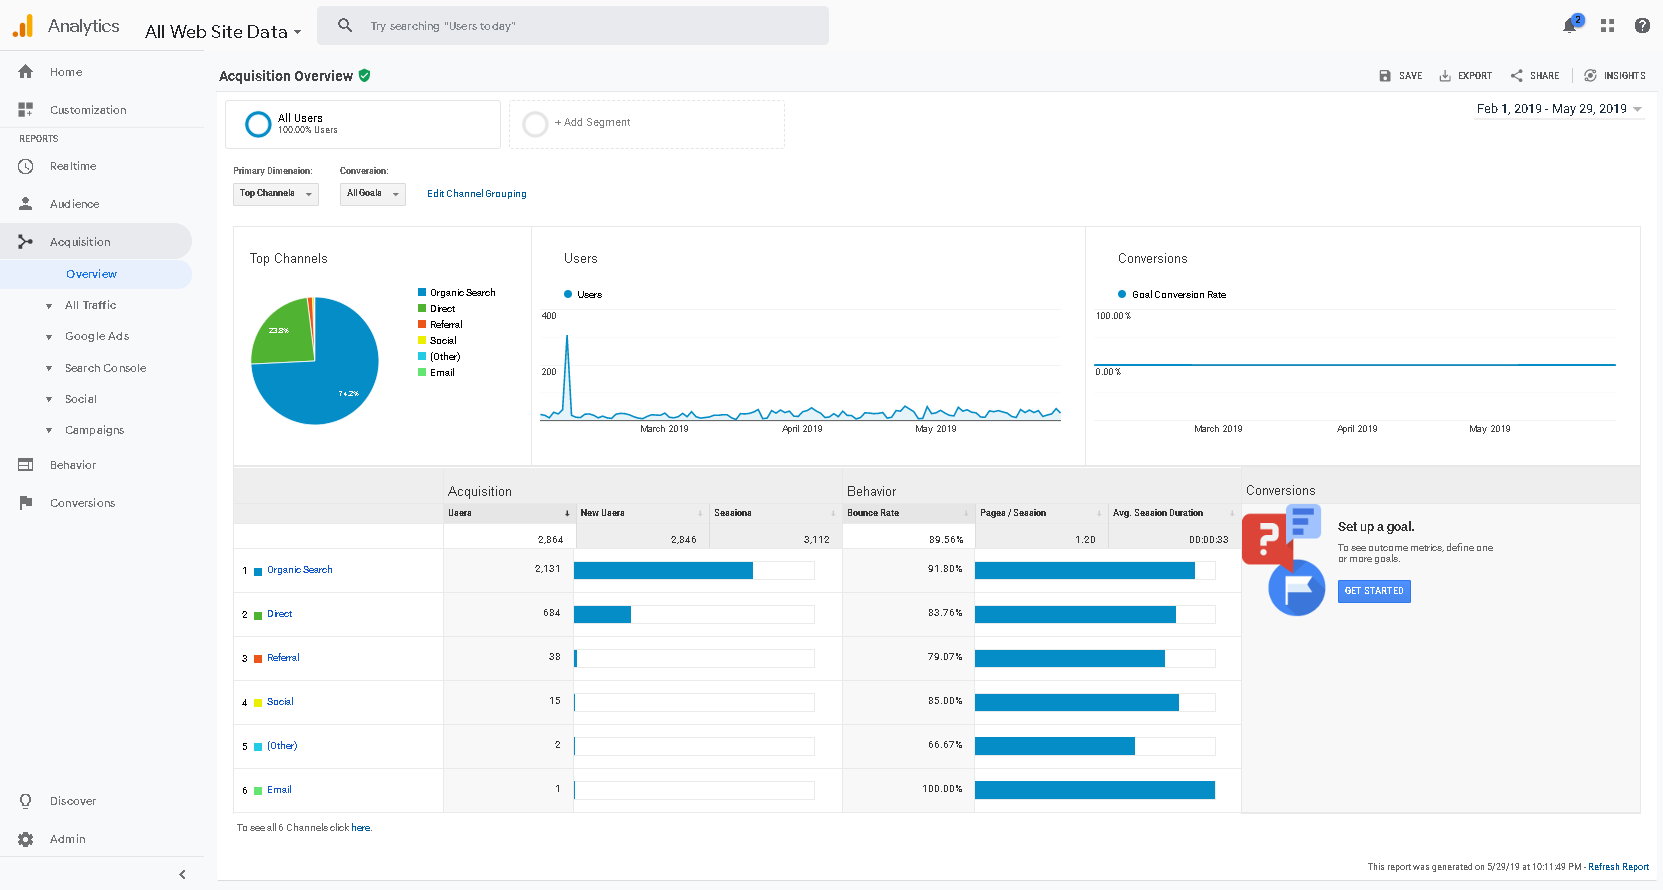Click the Analytics logo icon

(x=23, y=26)
